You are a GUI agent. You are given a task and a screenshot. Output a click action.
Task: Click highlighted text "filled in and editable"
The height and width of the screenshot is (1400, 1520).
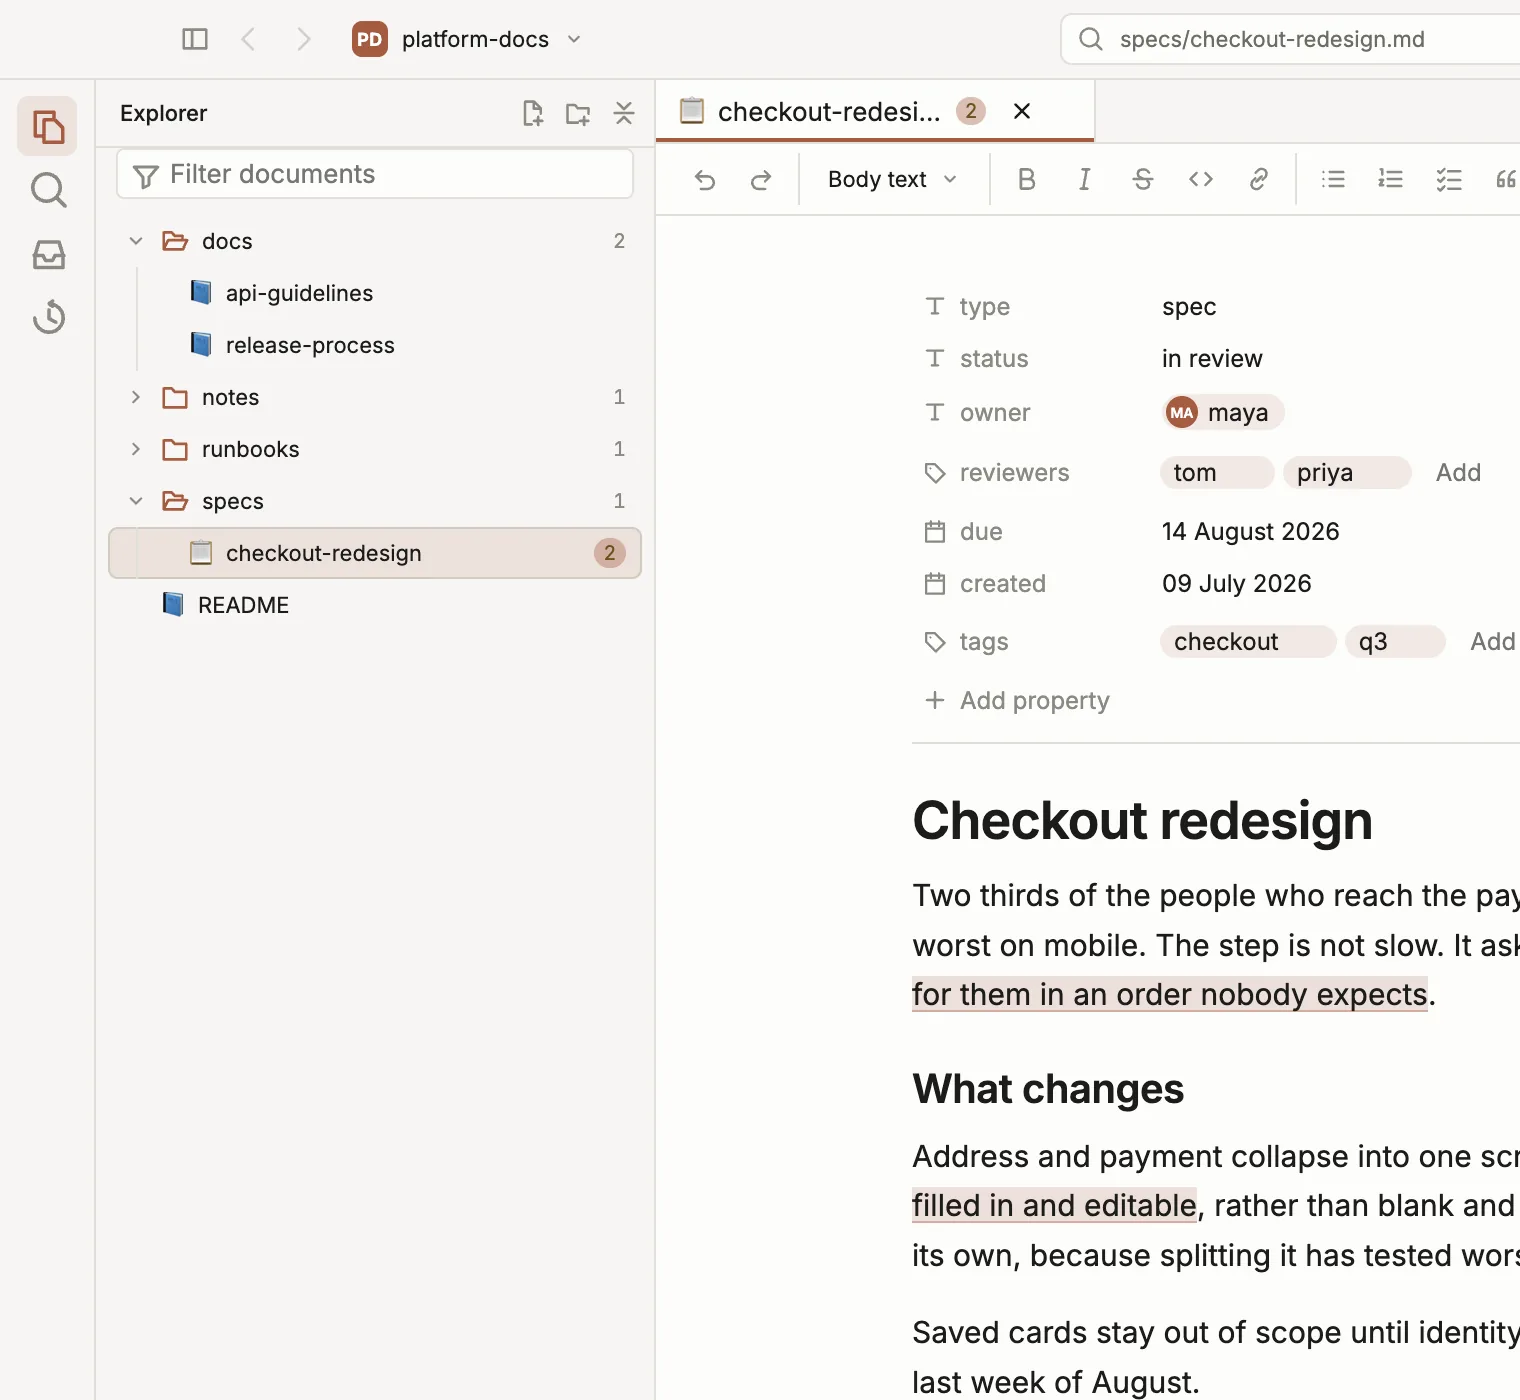click(1054, 1206)
